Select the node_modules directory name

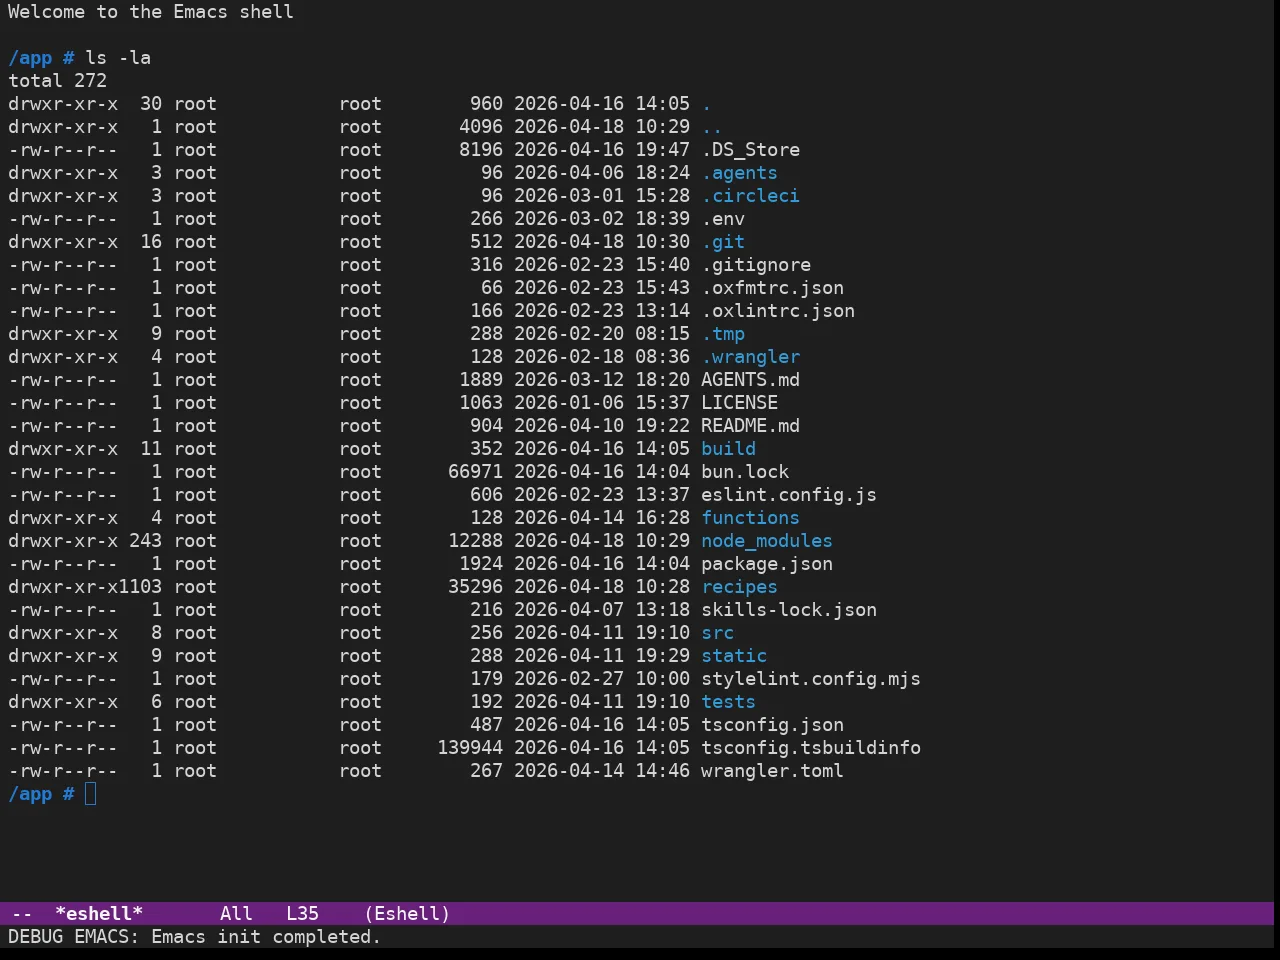click(x=767, y=541)
